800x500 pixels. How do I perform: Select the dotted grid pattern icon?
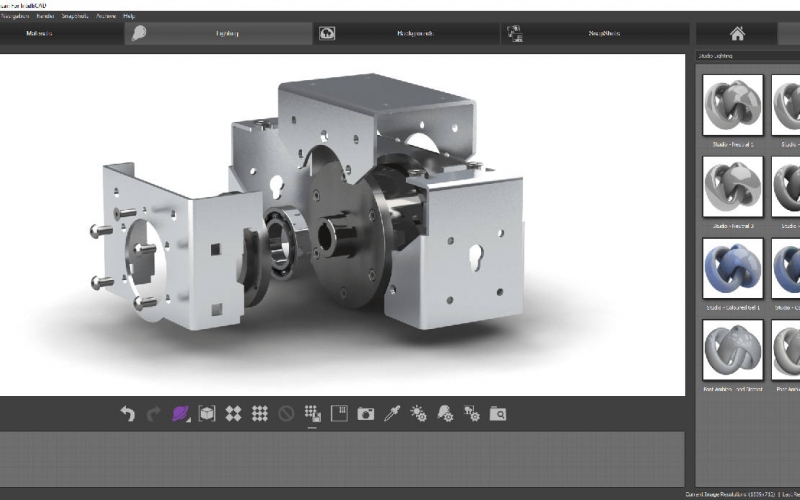[259, 413]
